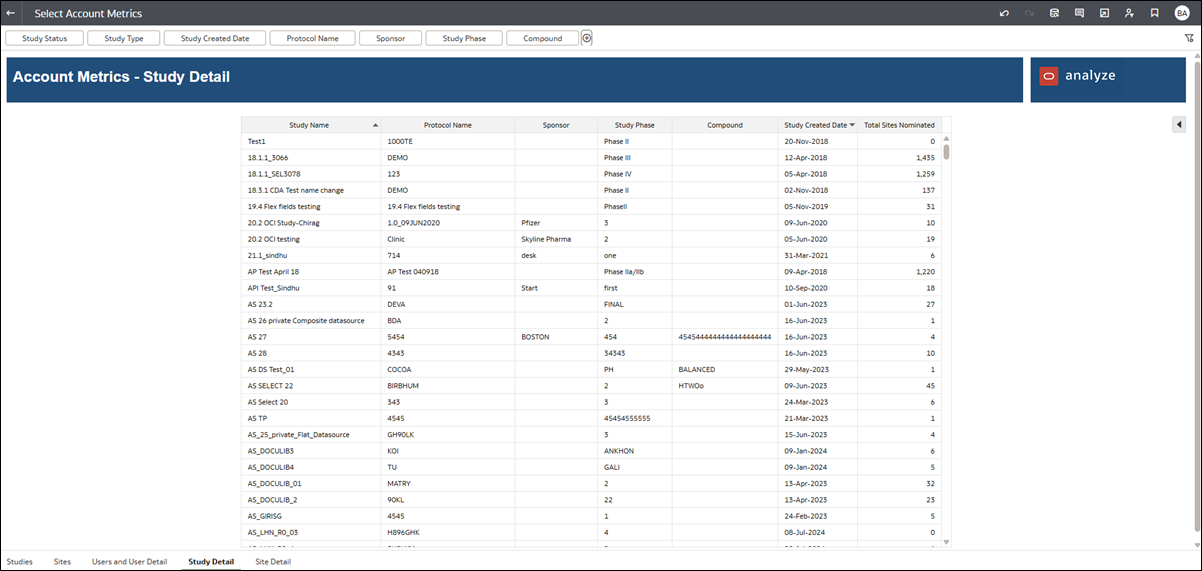
Task: Open the personalization user-filter icon
Action: [1129, 13]
